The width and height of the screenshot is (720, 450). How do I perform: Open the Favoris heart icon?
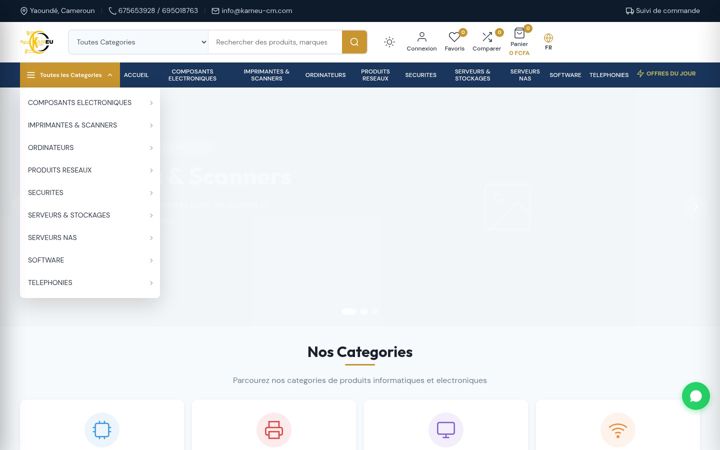tap(454, 37)
